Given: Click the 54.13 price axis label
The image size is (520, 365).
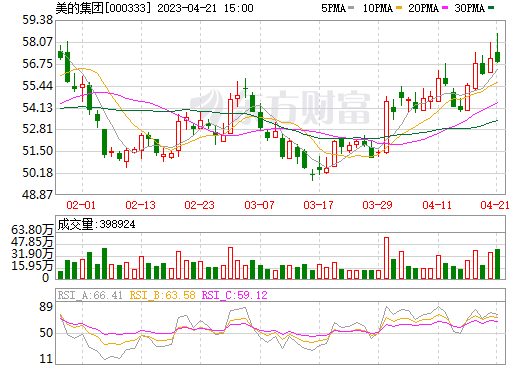Looking at the screenshot, I should point(38,108).
